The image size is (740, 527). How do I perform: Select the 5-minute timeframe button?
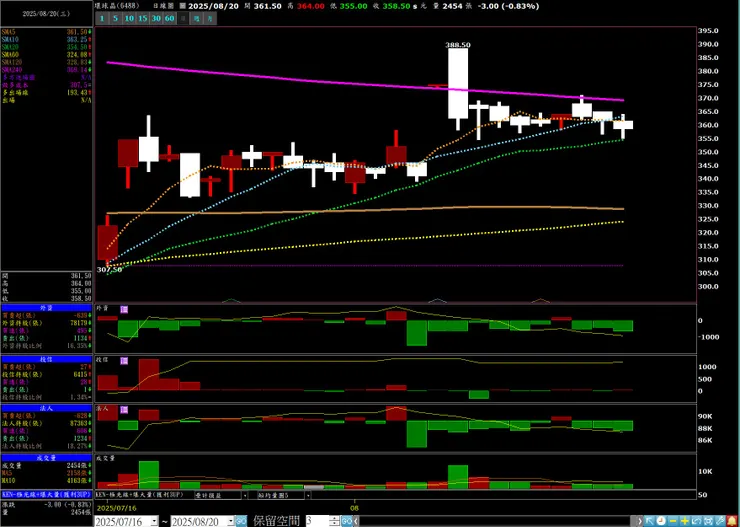point(115,19)
